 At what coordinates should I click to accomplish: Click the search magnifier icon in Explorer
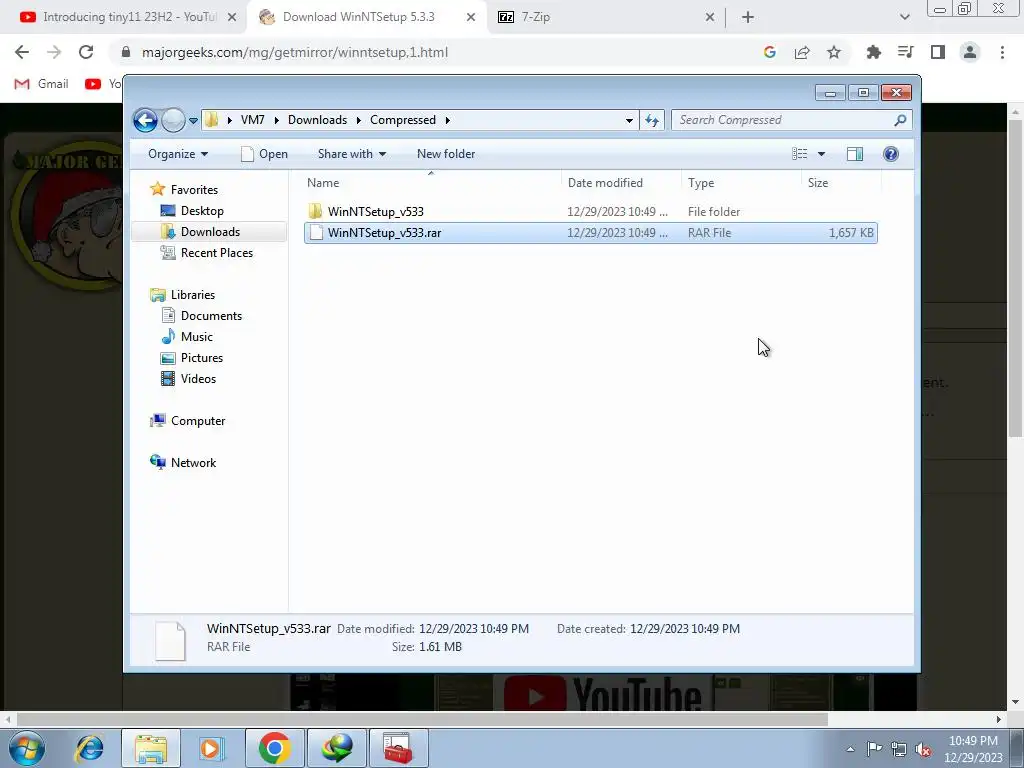click(901, 120)
